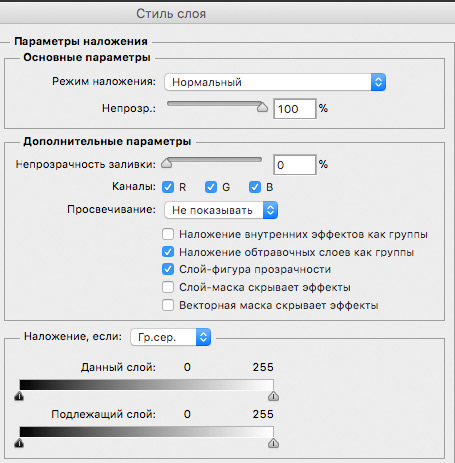Disable Наложение обтравочных слоев как группы
Viewport: 455px width, 463px height.
168,252
